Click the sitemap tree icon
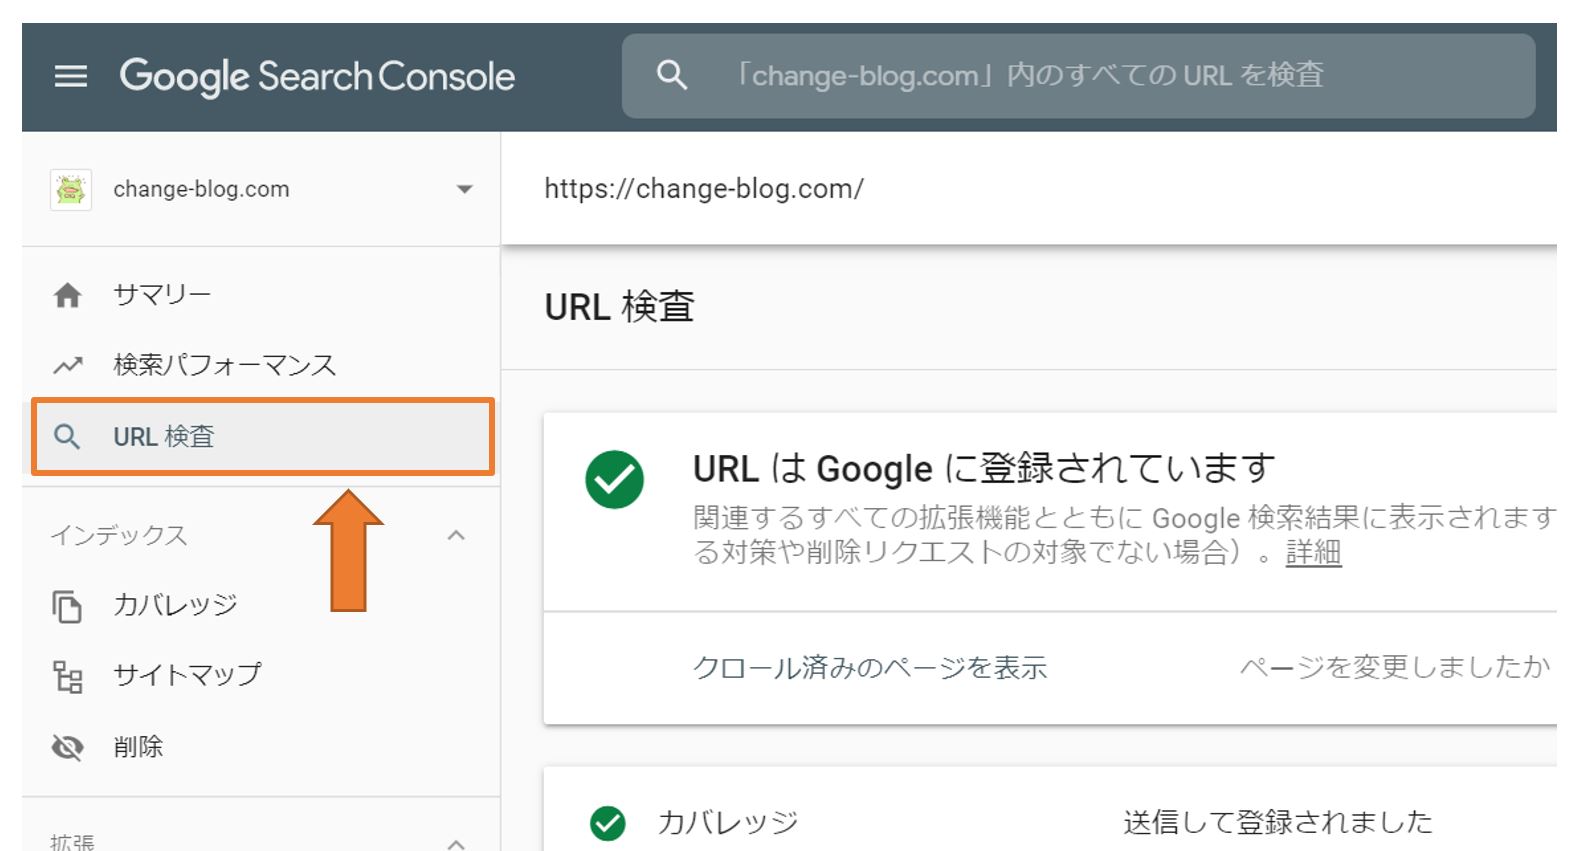This screenshot has height=851, width=1591. pos(67,677)
